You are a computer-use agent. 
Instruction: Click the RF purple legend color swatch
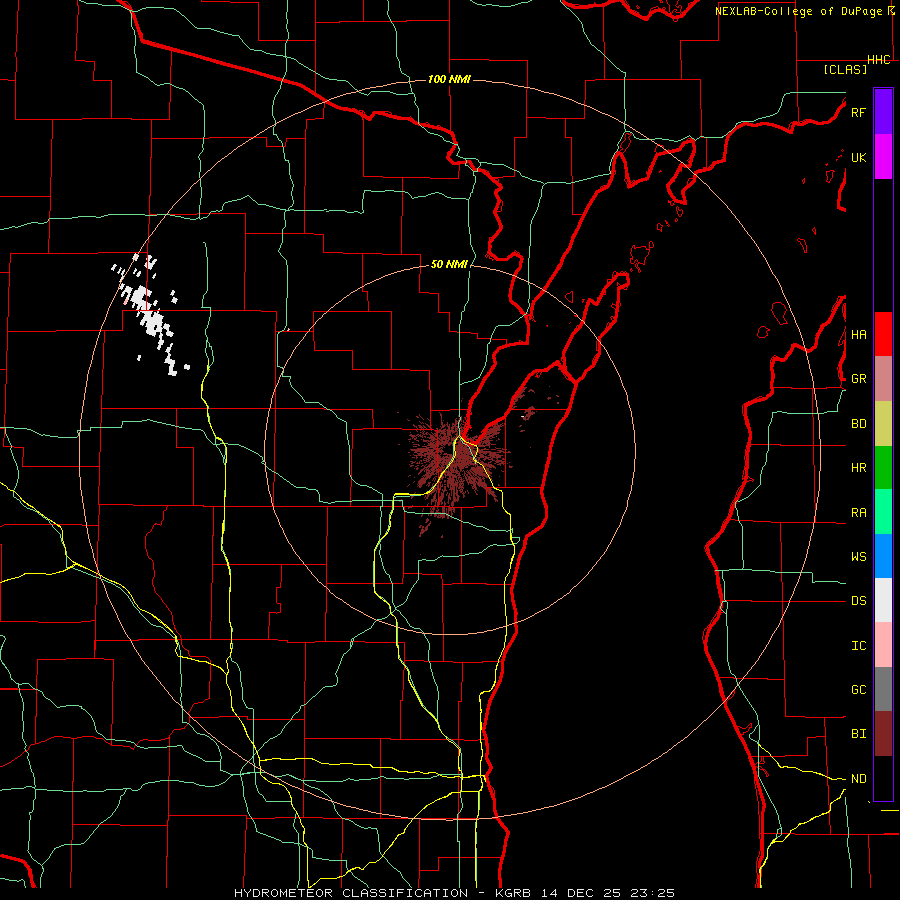(883, 112)
